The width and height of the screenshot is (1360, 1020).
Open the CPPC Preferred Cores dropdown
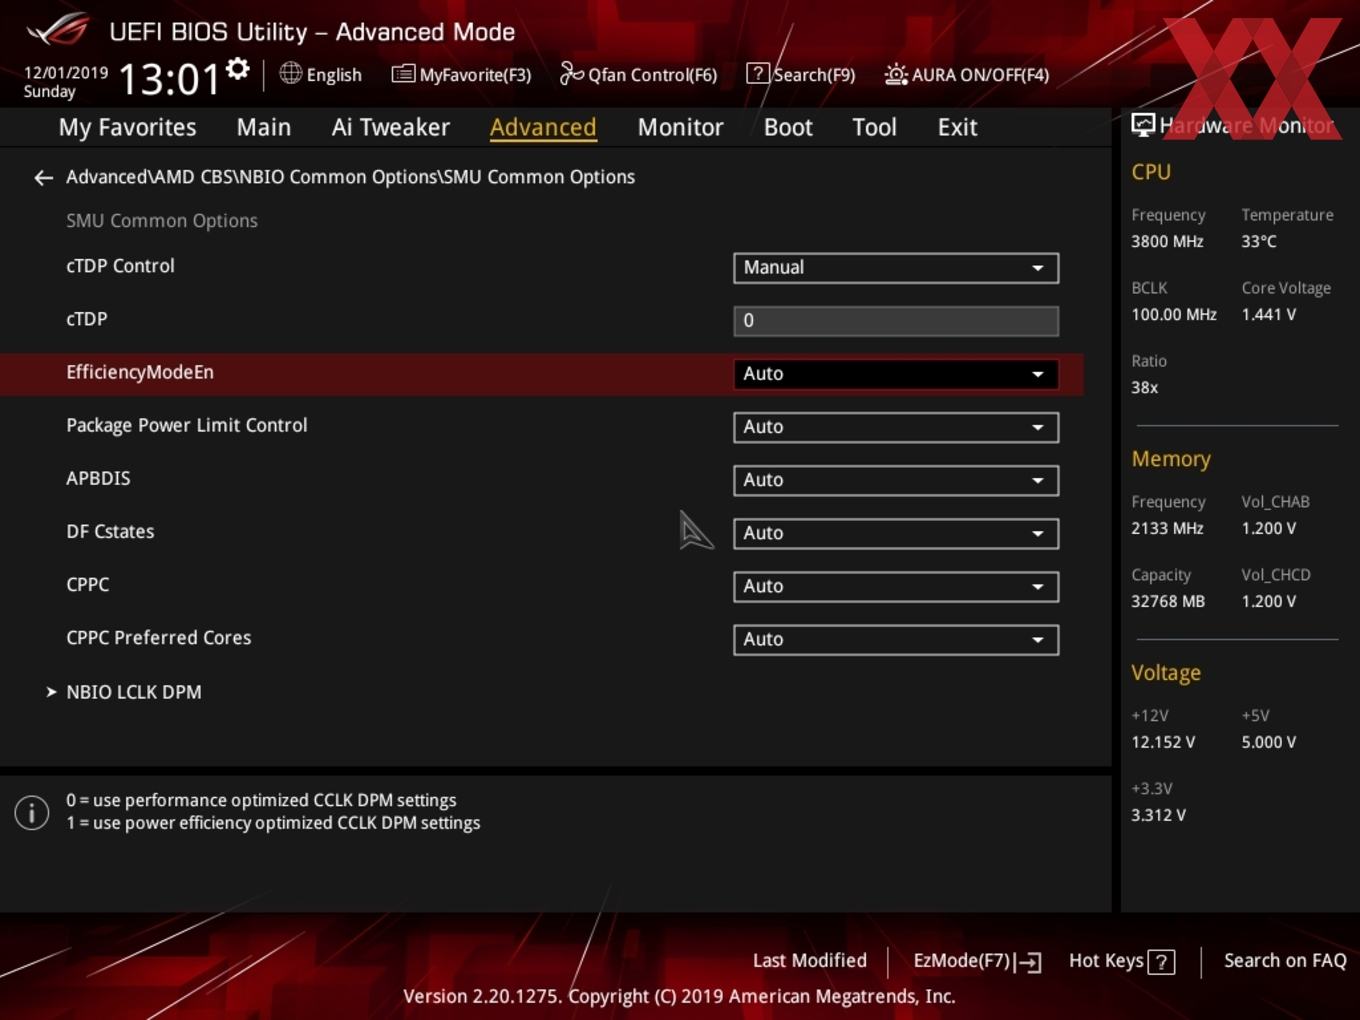896,639
